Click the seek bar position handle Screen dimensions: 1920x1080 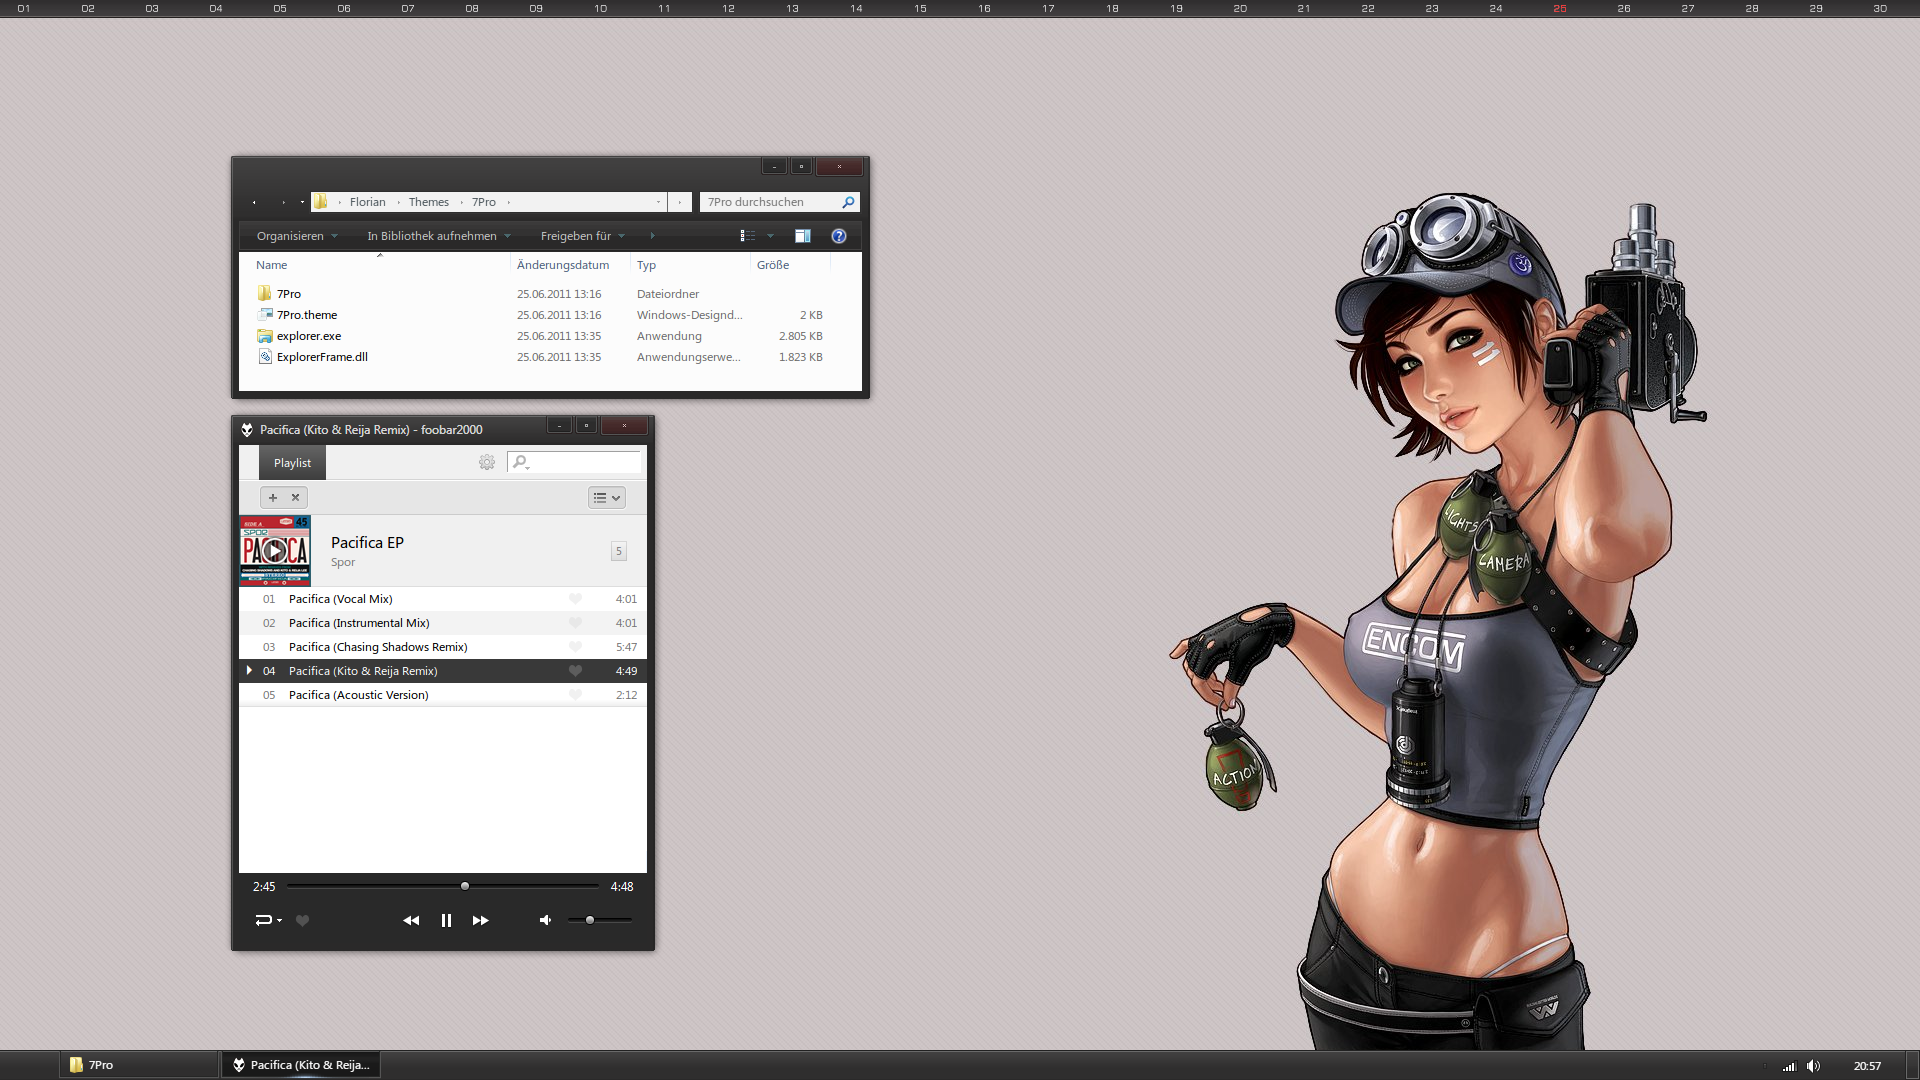pyautogui.click(x=464, y=886)
